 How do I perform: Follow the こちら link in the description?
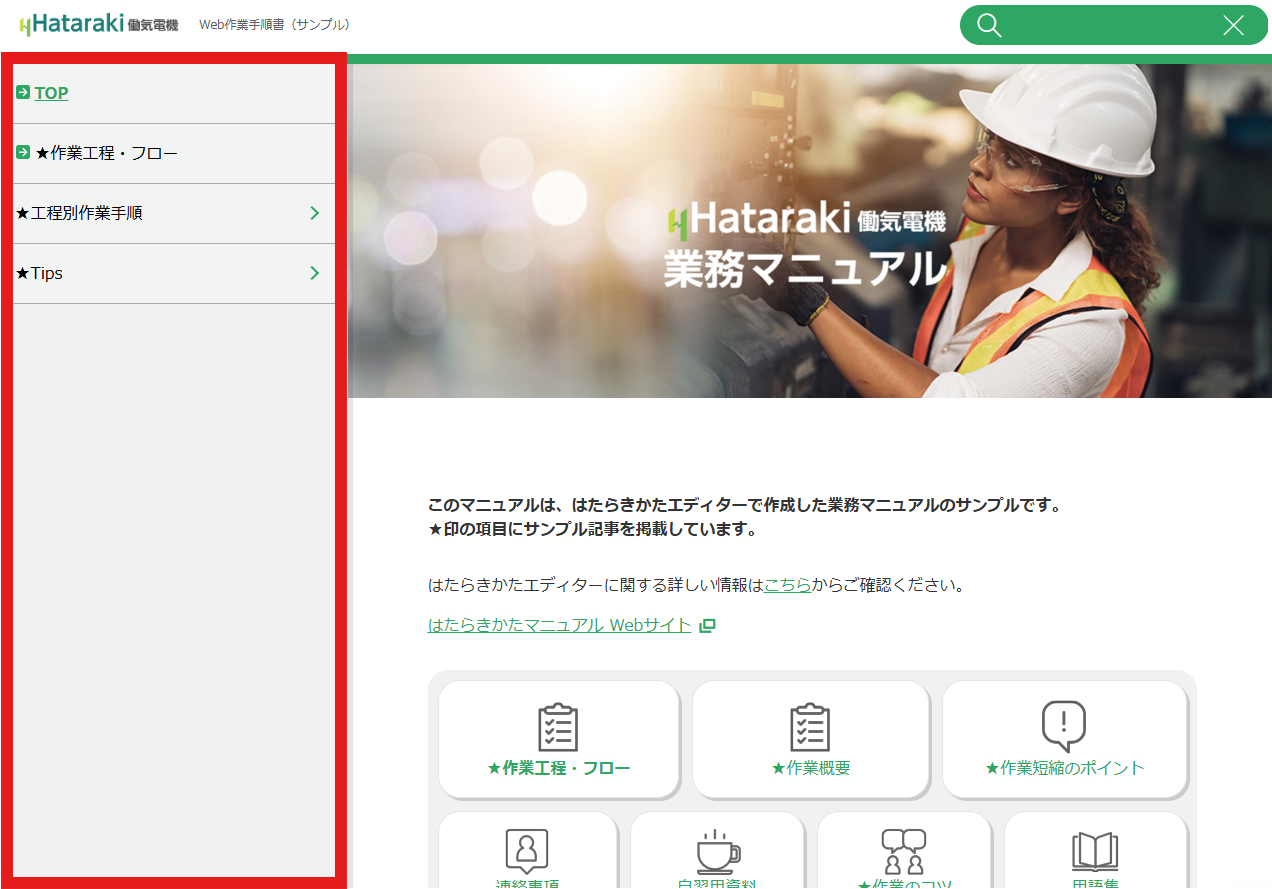point(788,585)
